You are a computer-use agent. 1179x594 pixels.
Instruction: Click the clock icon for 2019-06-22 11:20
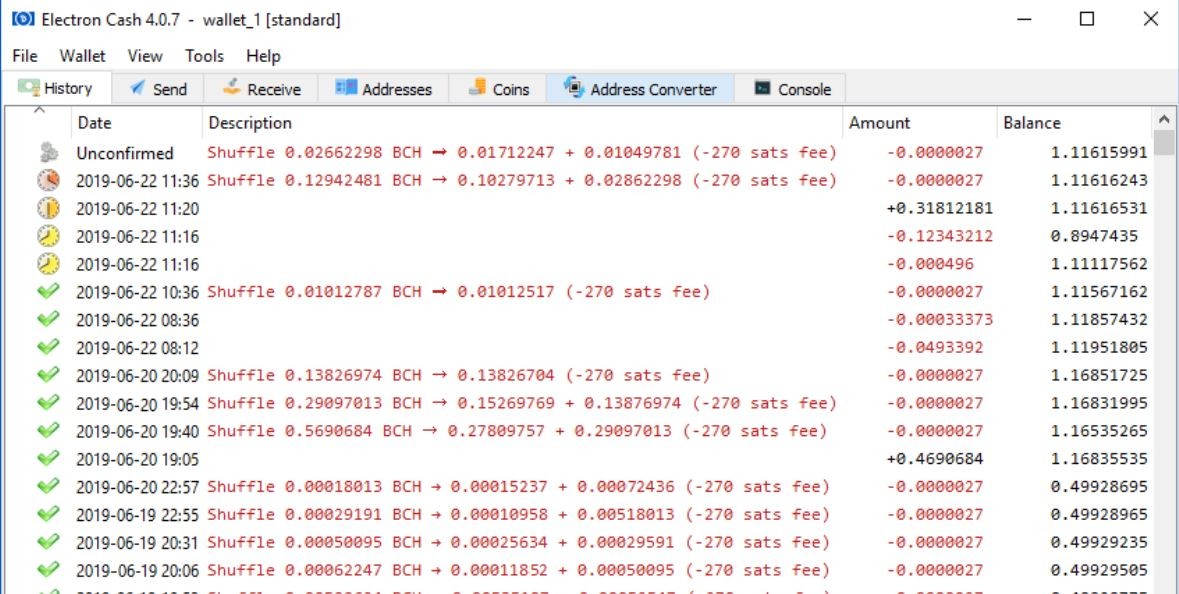coord(48,208)
